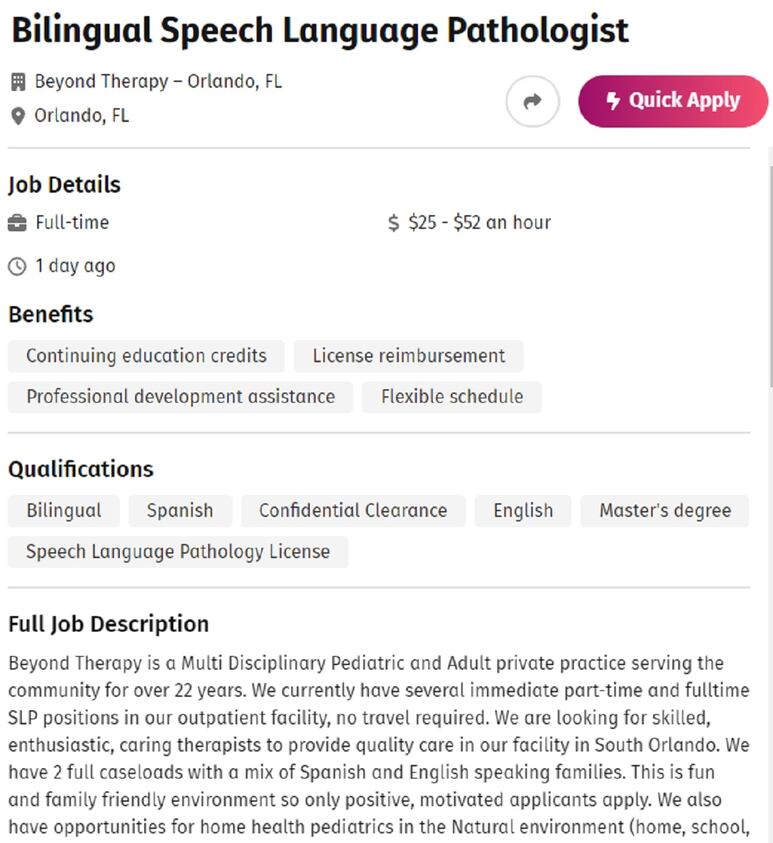Click the Quick Apply button
Screen dimensions: 773x843
tap(673, 101)
